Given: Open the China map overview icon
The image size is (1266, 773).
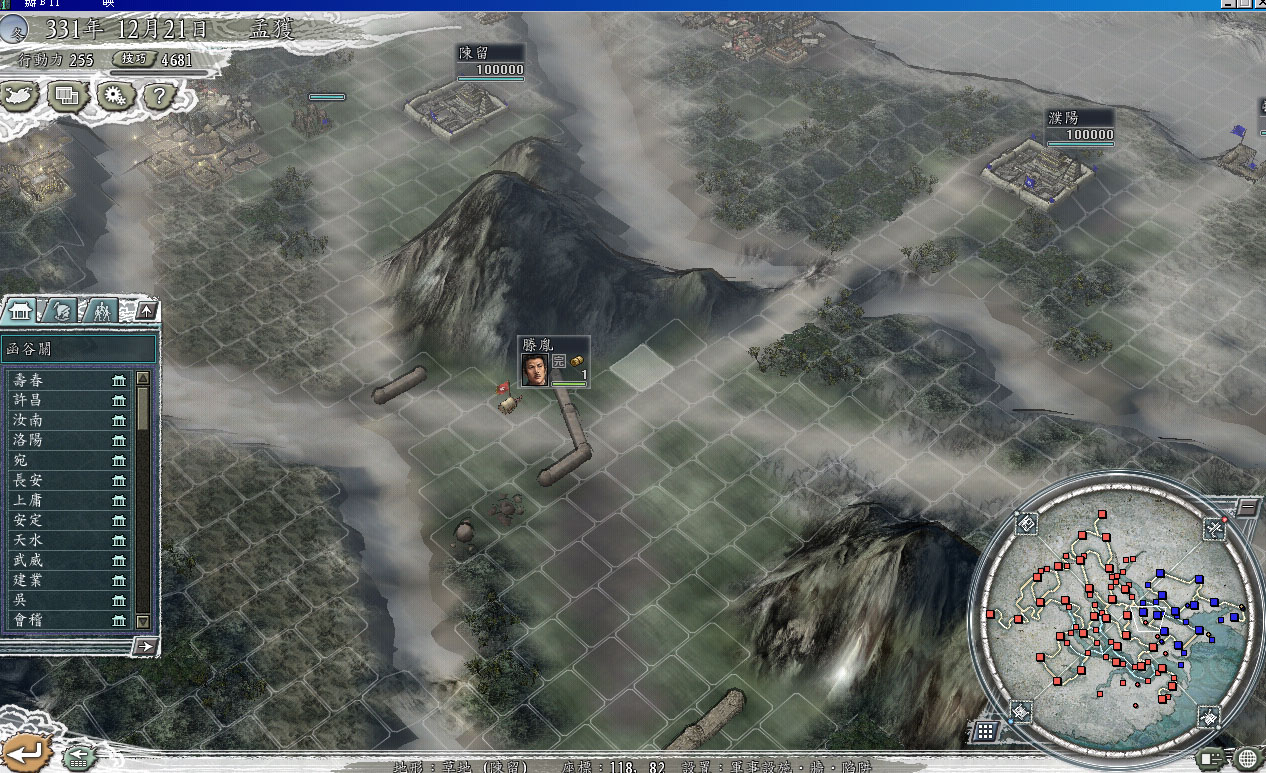Looking at the screenshot, I should (x=21, y=97).
